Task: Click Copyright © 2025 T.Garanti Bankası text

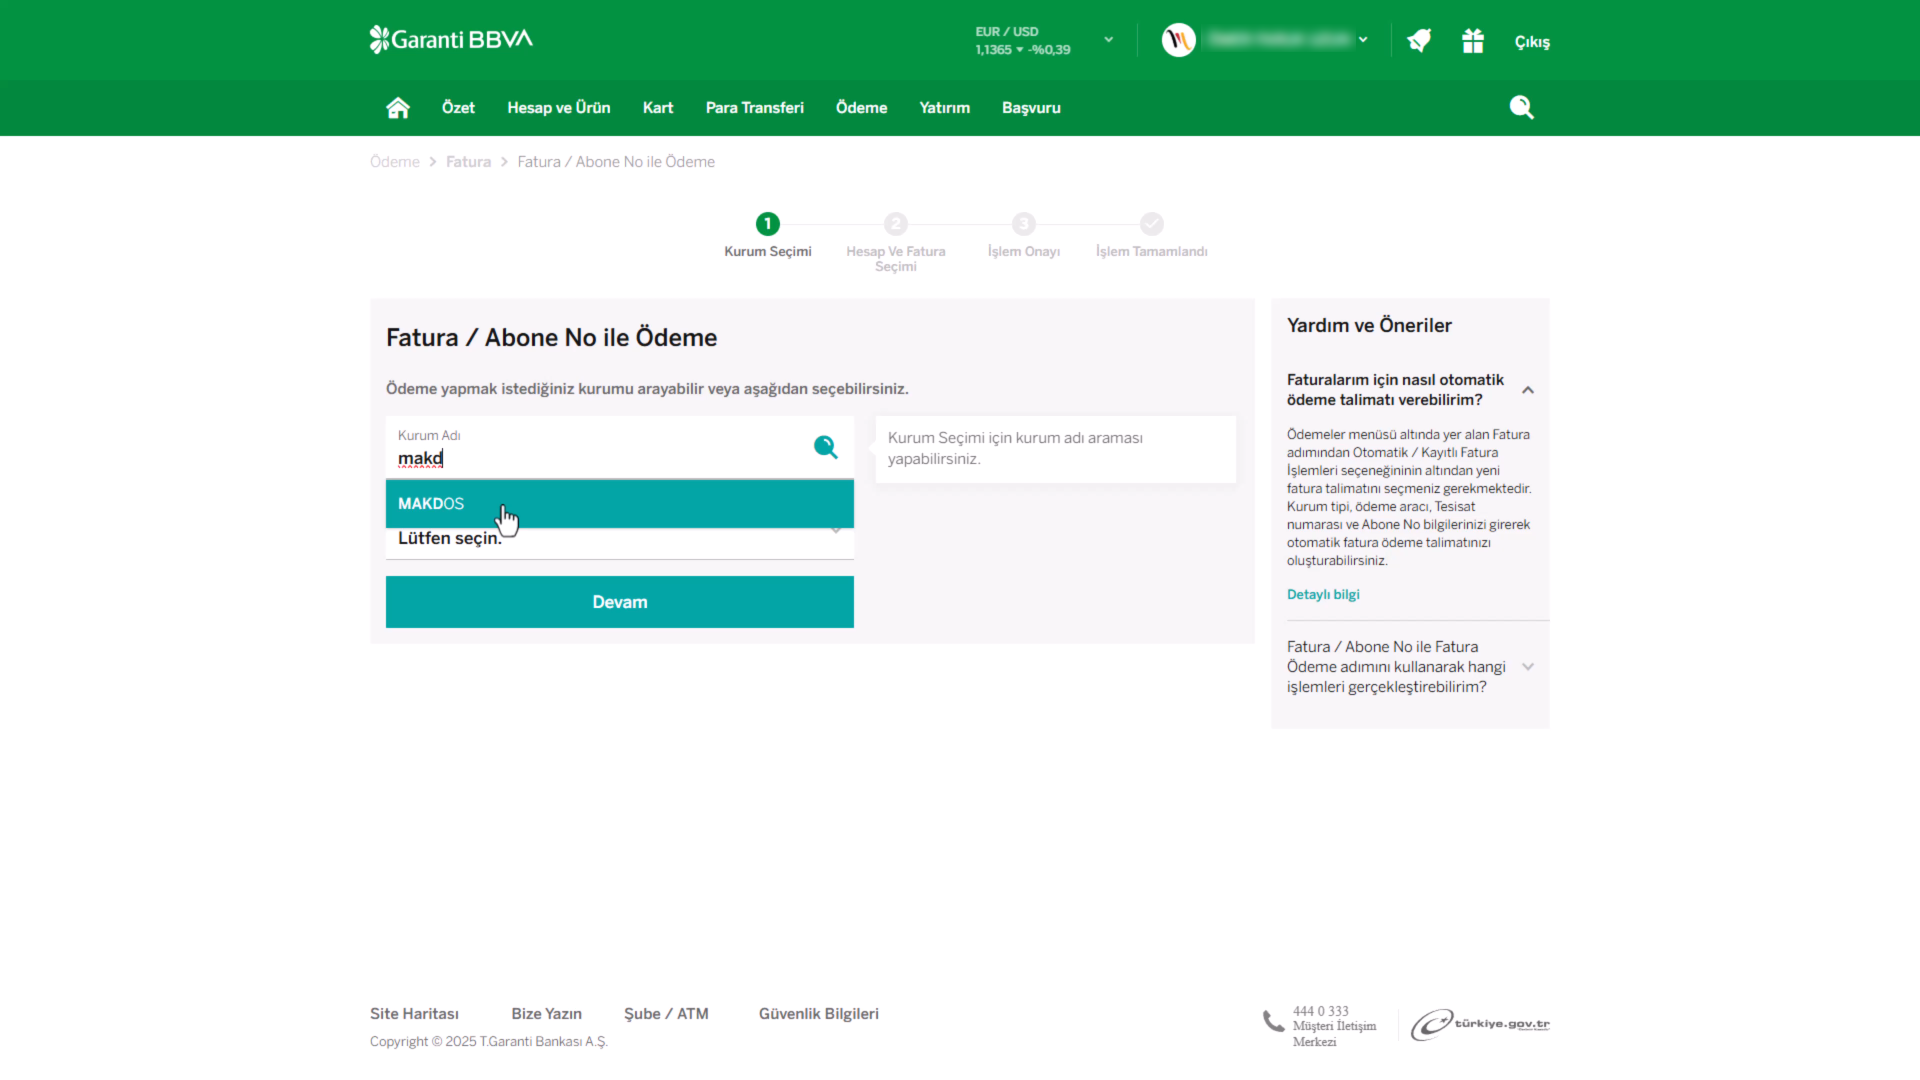Action: point(488,1042)
